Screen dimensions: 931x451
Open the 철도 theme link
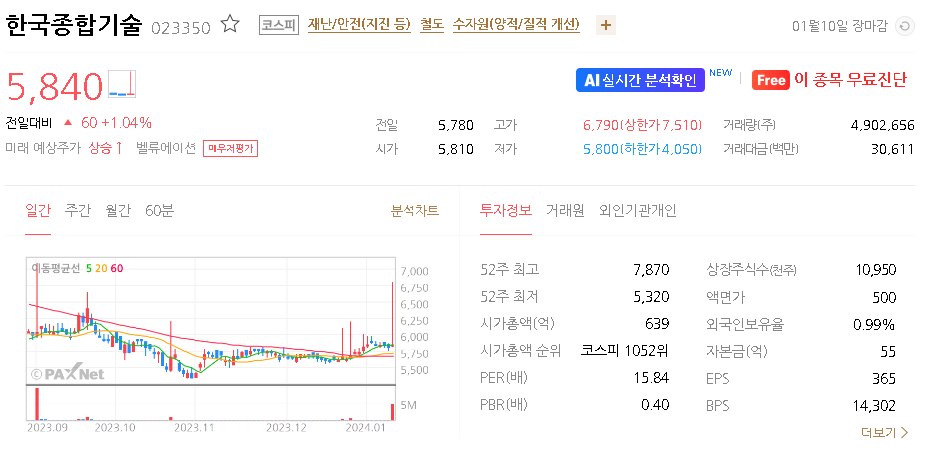[432, 25]
